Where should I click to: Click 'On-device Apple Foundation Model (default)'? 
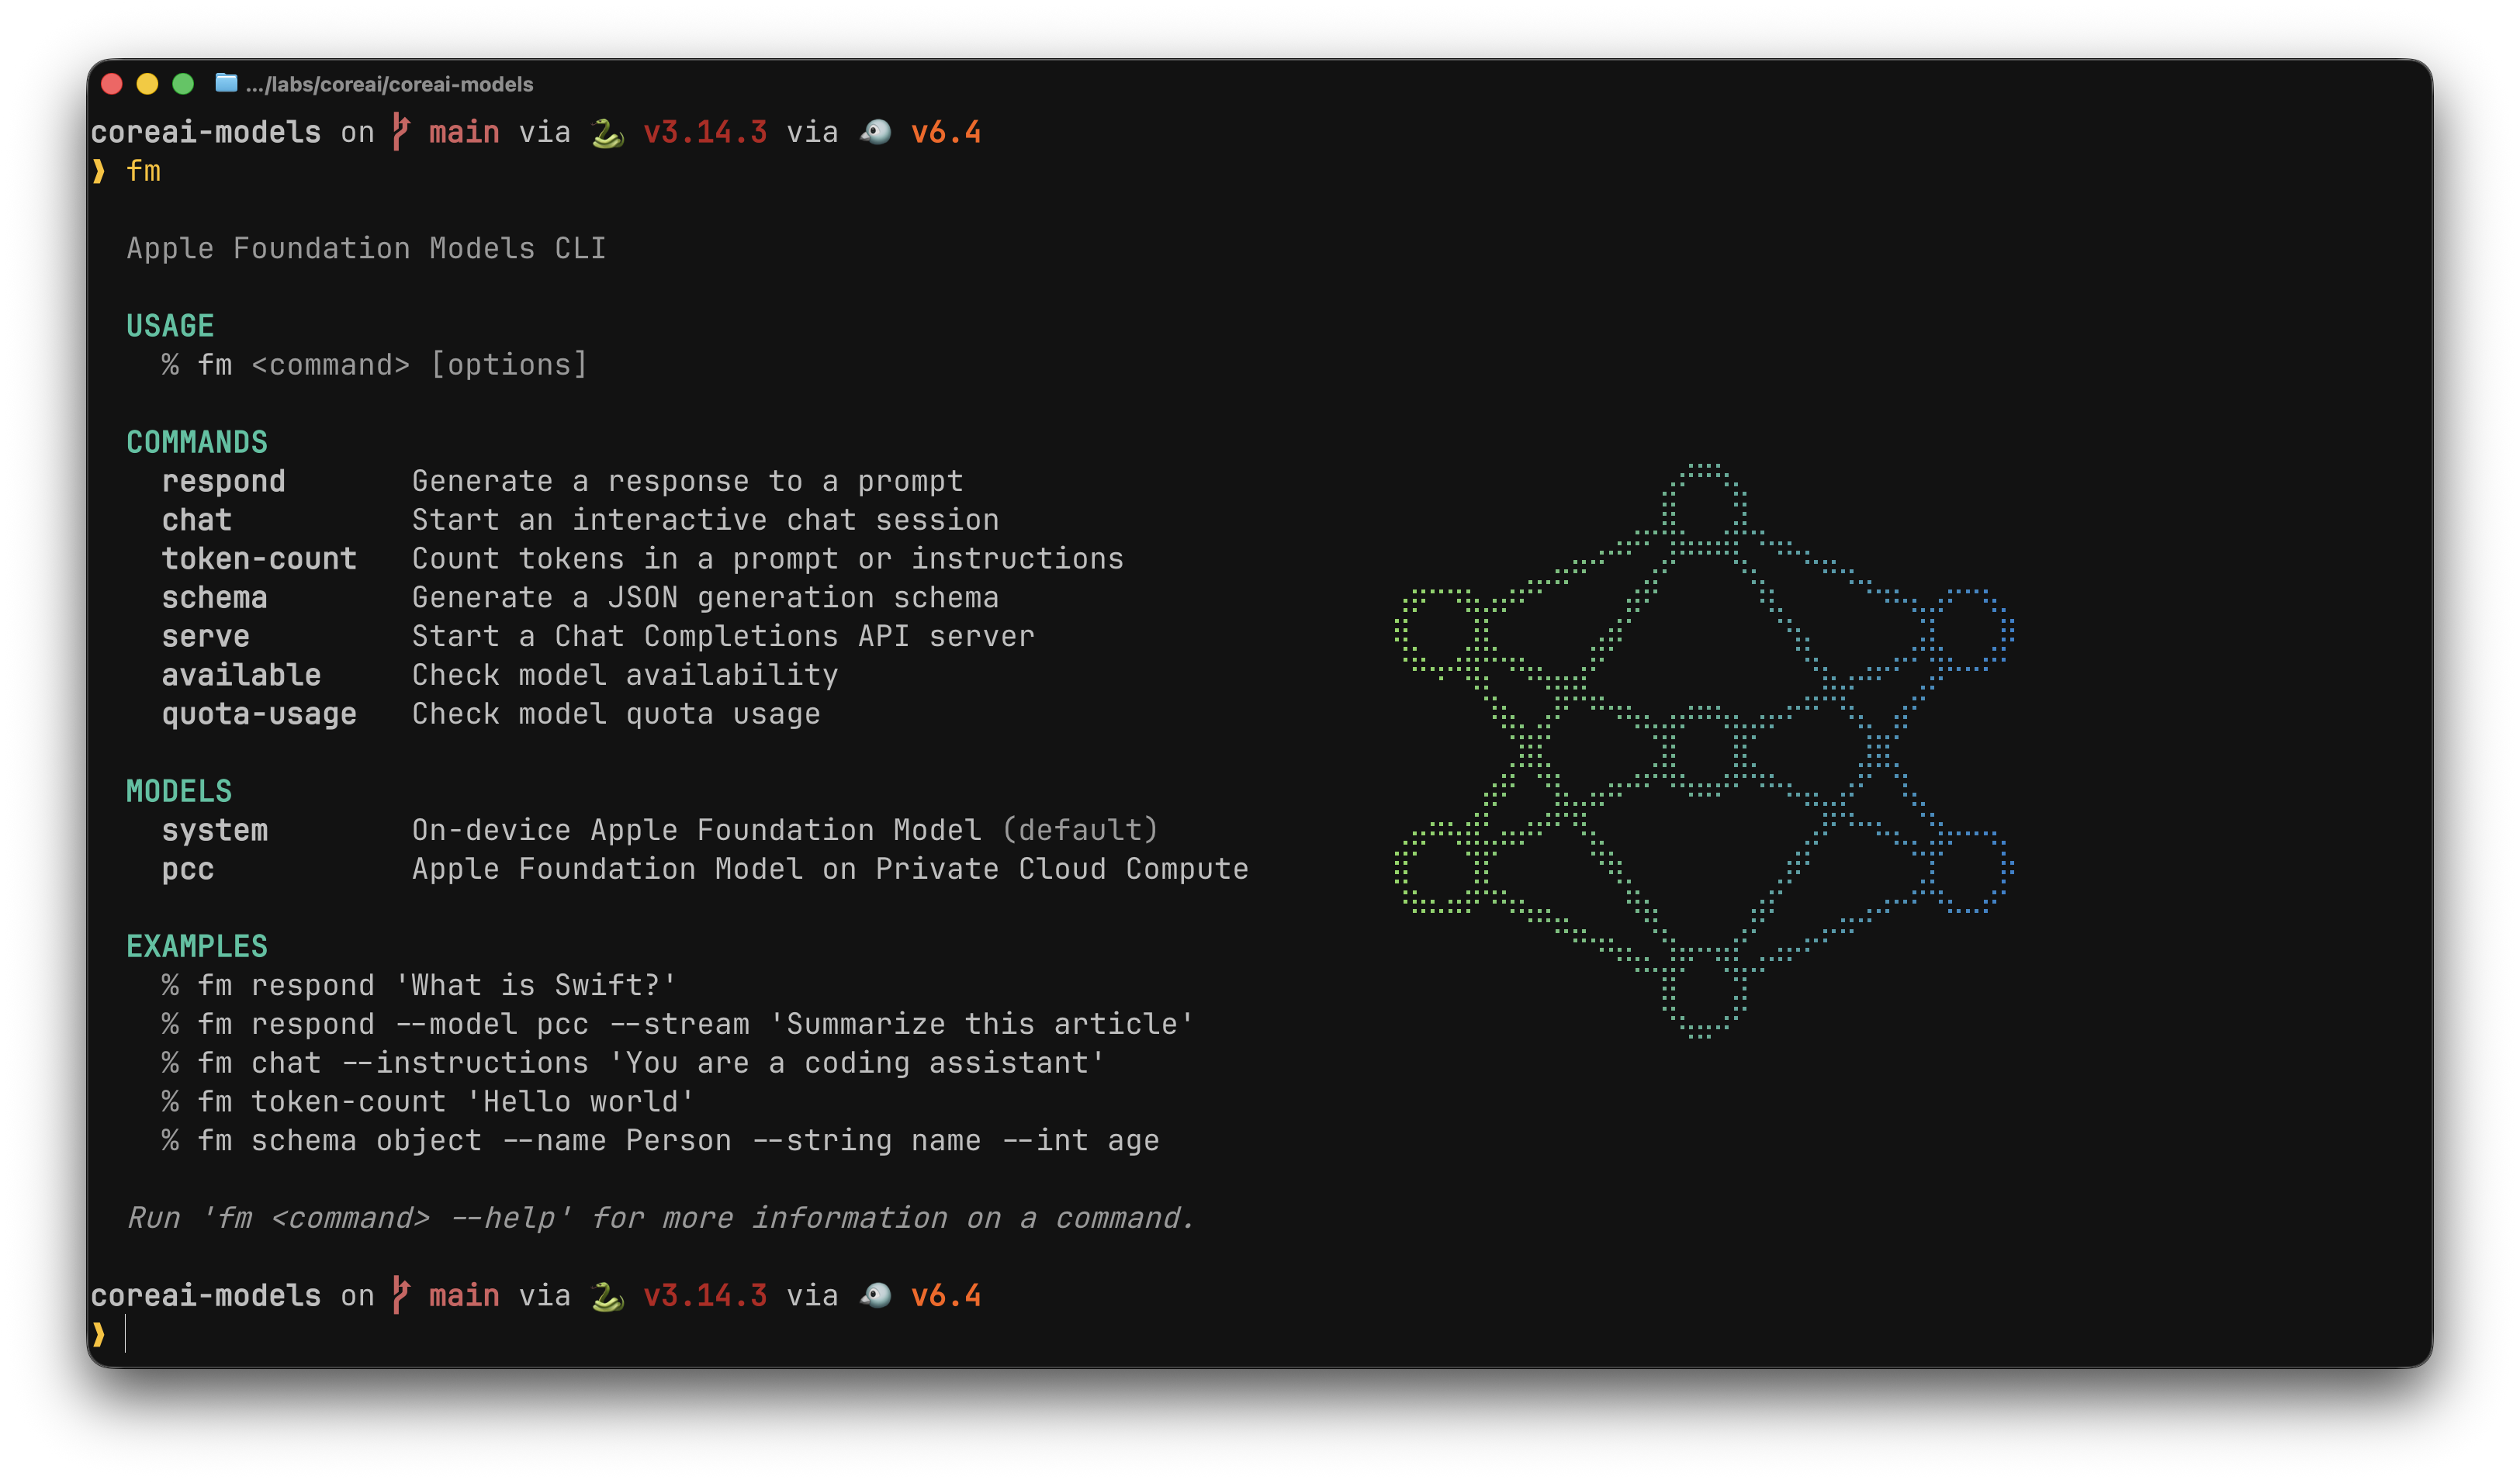tap(785, 830)
